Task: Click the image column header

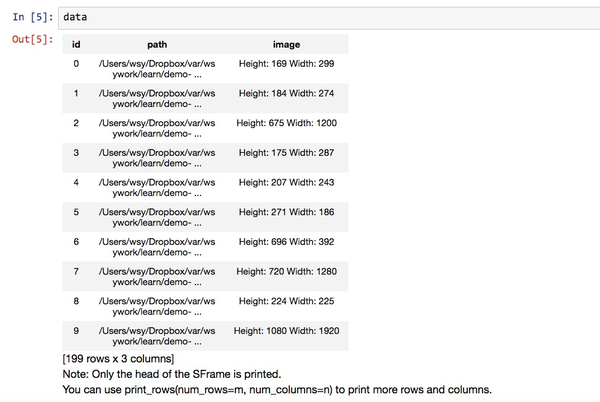Action: pos(286,44)
